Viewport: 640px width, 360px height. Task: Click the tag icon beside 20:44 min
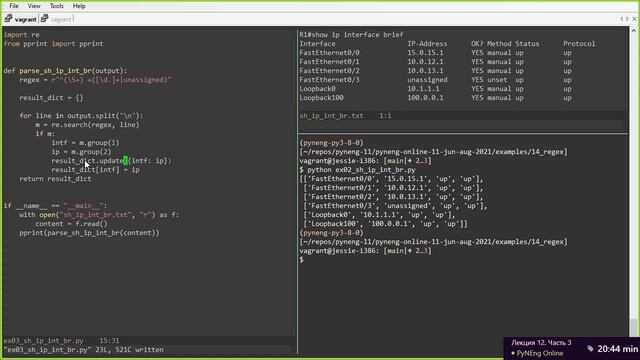(x=590, y=349)
